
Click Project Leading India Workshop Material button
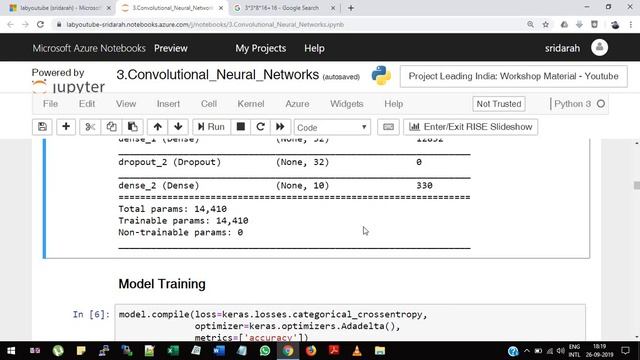(x=513, y=76)
